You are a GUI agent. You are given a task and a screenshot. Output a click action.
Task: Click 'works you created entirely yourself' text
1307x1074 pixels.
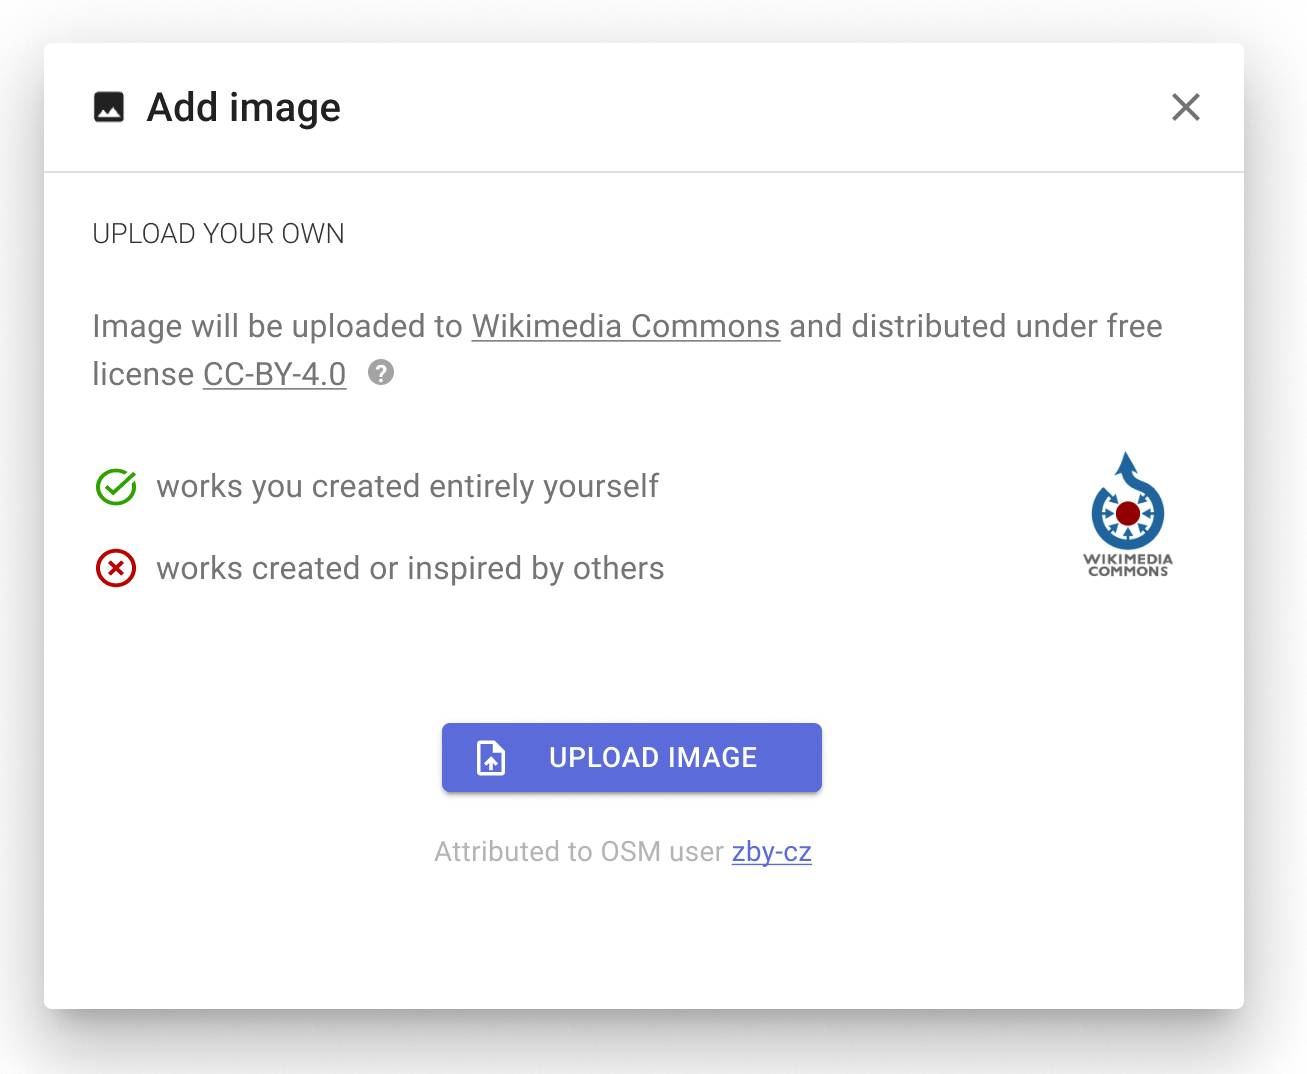[x=408, y=487]
